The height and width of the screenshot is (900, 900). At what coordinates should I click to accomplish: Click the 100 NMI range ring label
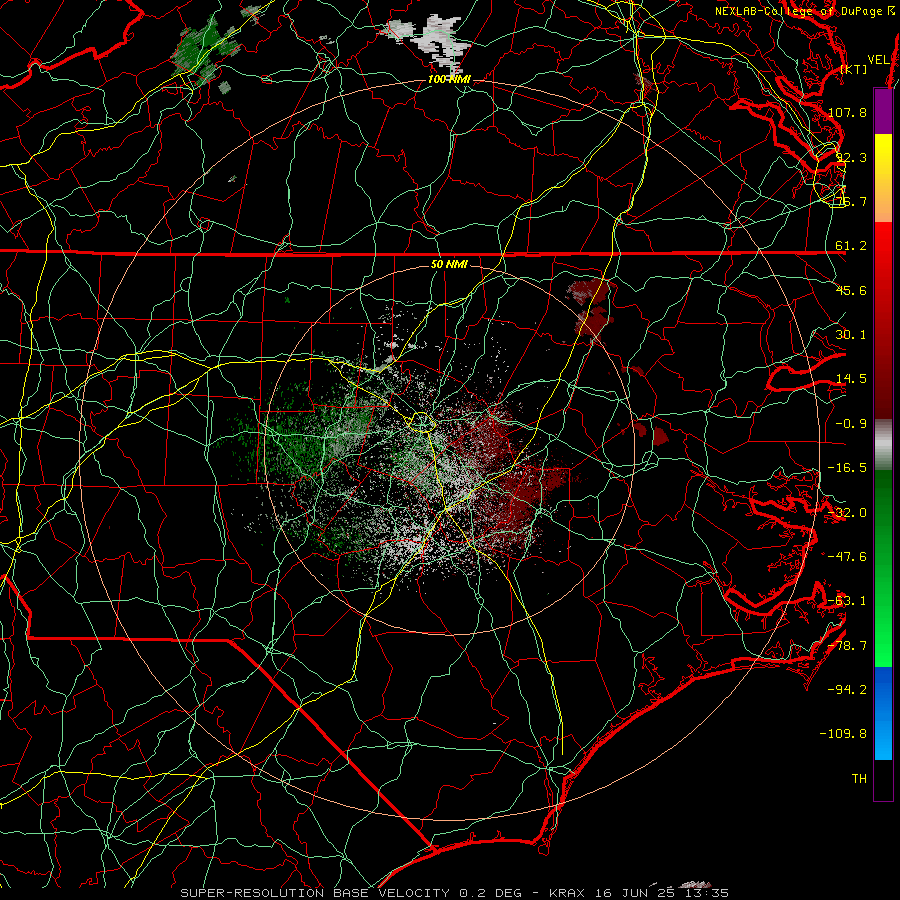click(449, 79)
